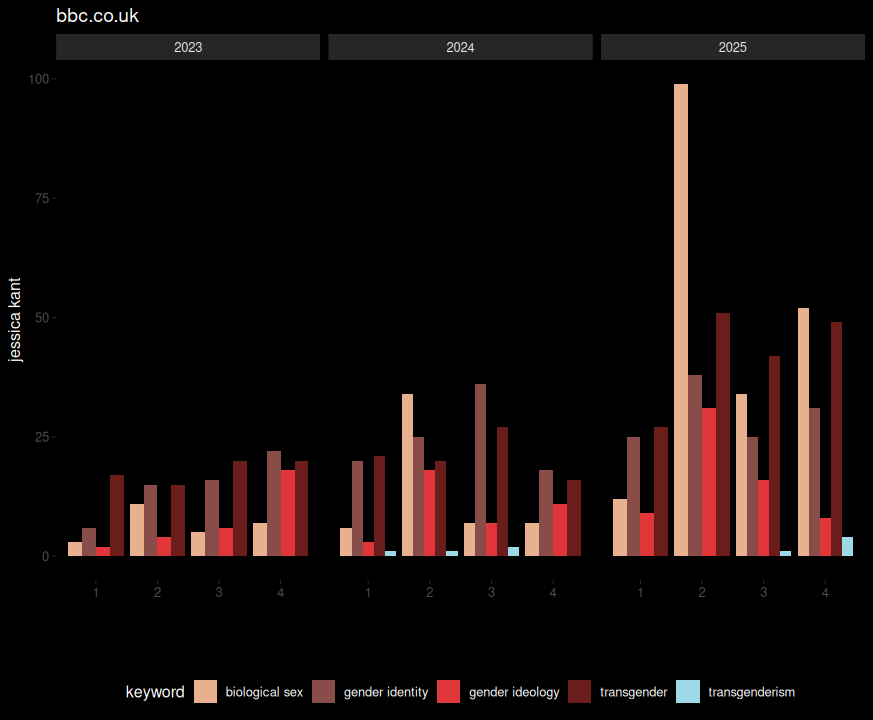Click the 'keyword' legend title
Screen dimensions: 873x720
click(x=155, y=692)
